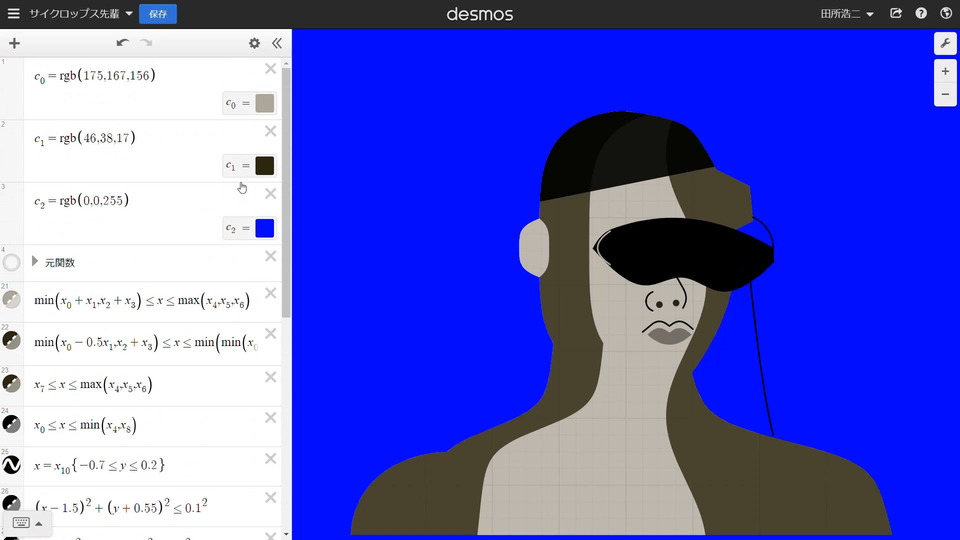Delete the c₀ rgb expression

(270, 68)
